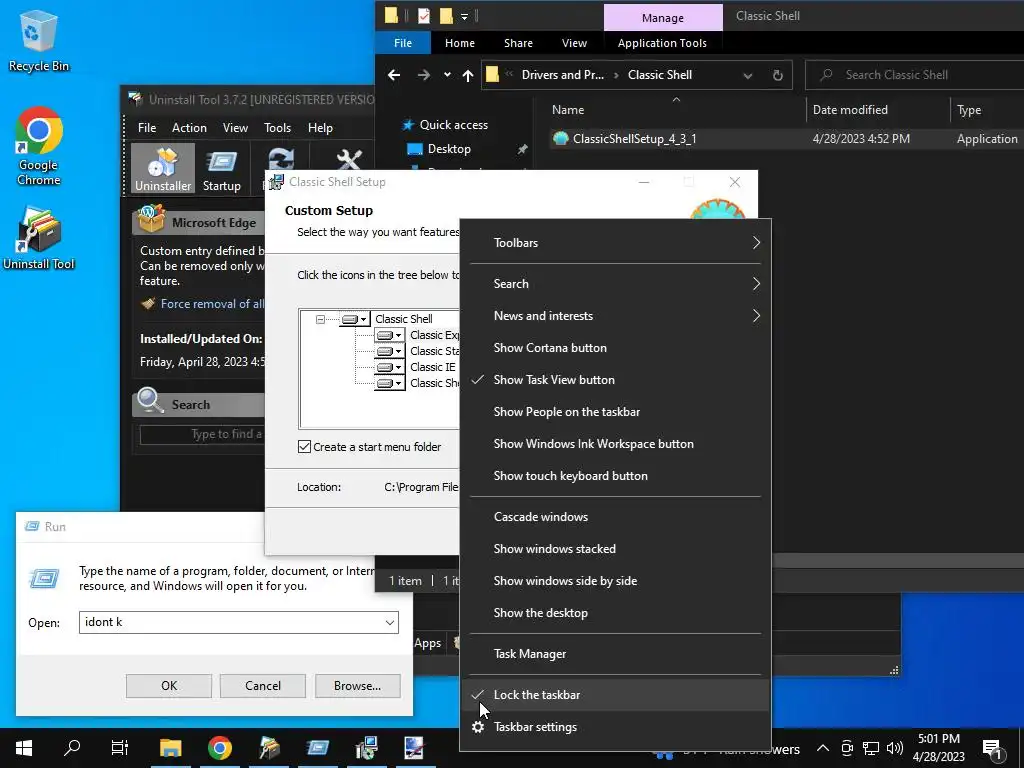Switch to Uninstall Tool taskbar icon
1024x768 pixels.
pyautogui.click(x=268, y=748)
